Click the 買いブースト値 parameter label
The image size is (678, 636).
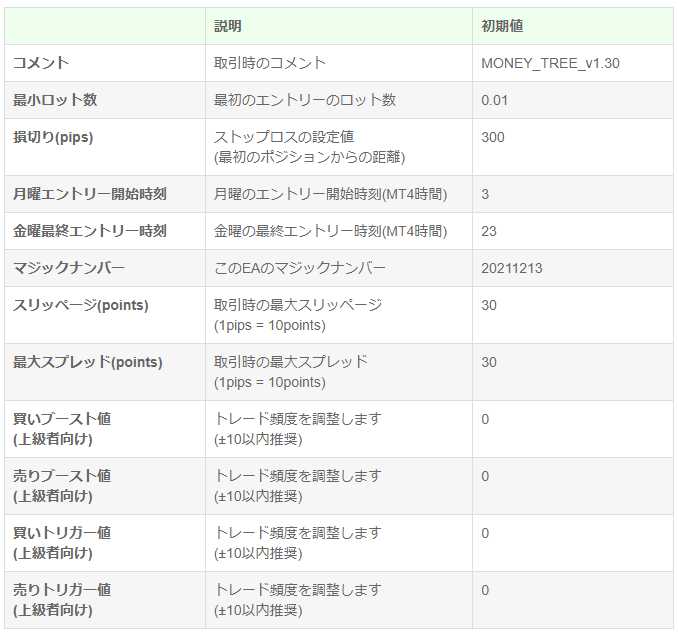(x=62, y=419)
